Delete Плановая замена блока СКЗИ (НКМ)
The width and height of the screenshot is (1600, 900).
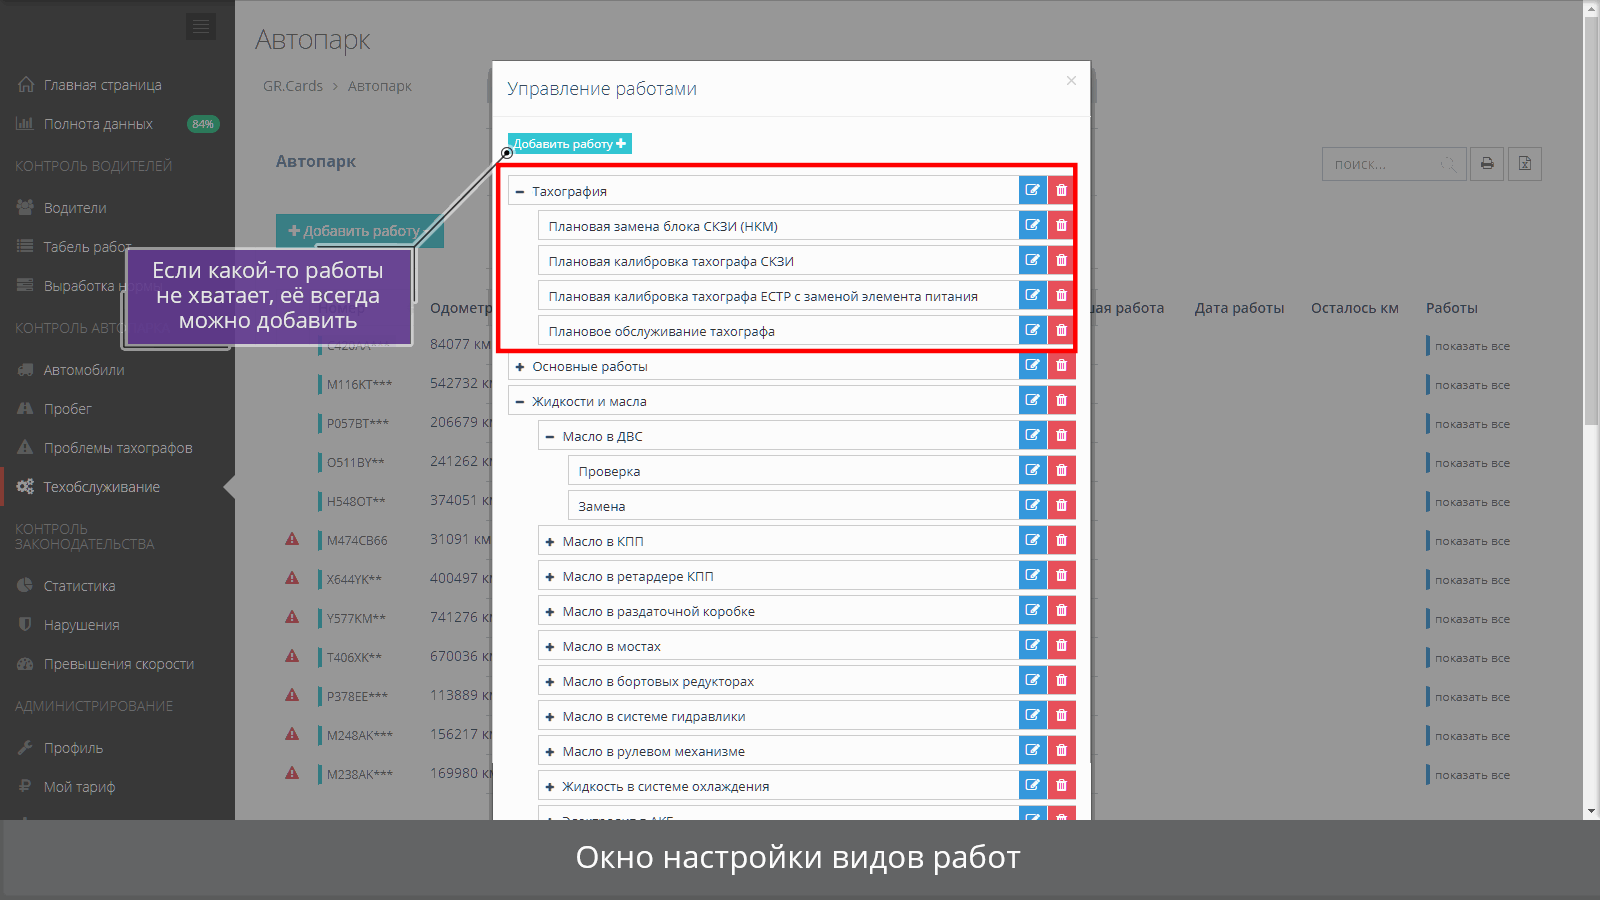pos(1061,225)
